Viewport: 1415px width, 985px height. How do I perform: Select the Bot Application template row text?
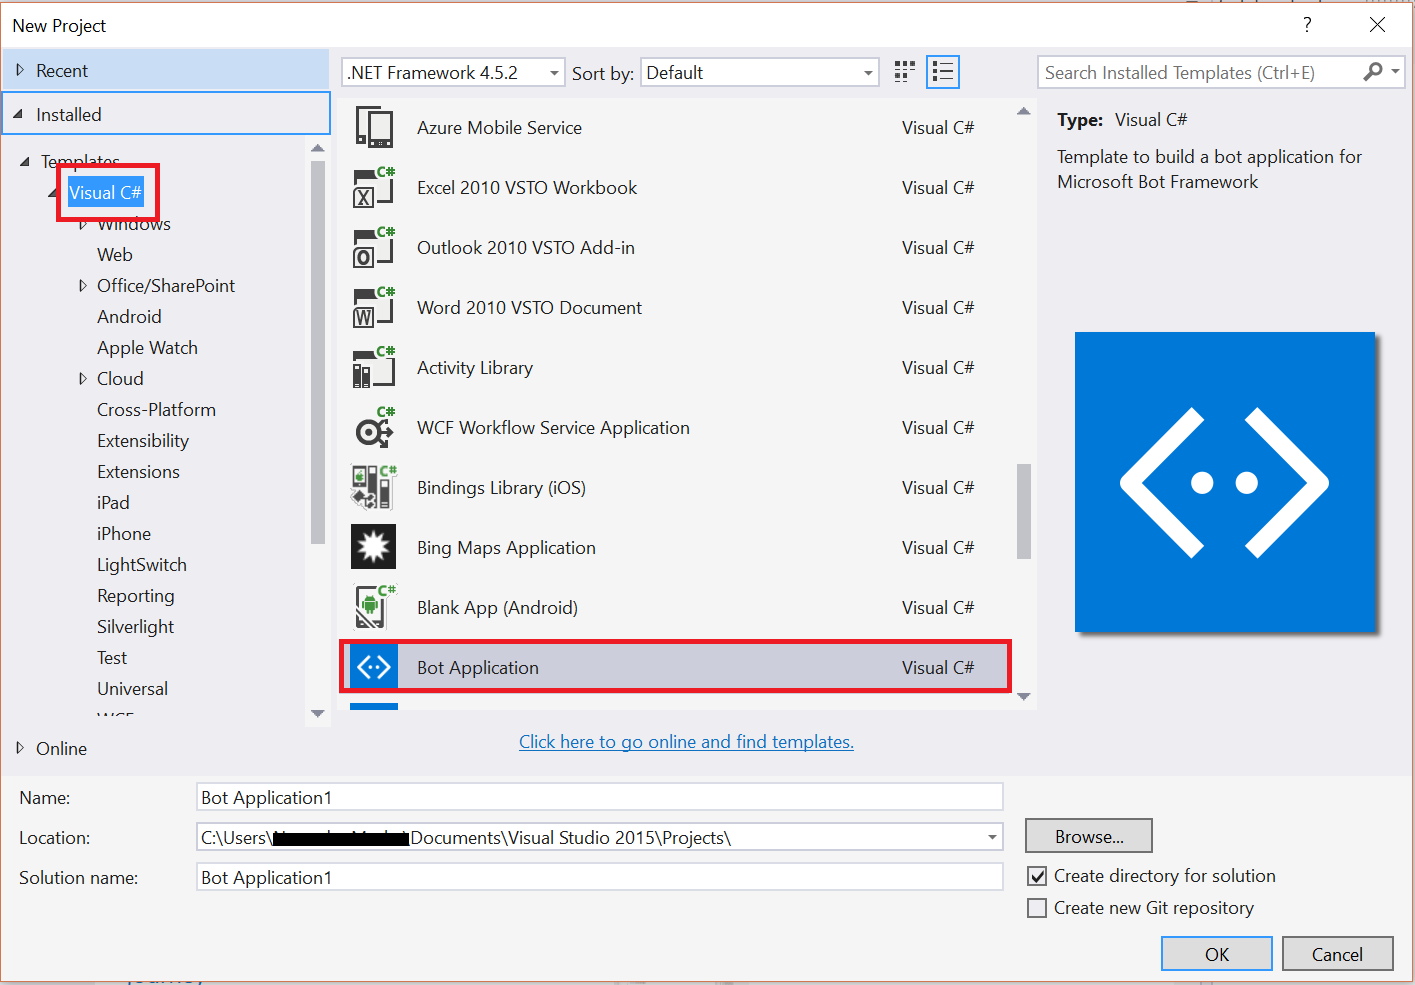tap(478, 668)
